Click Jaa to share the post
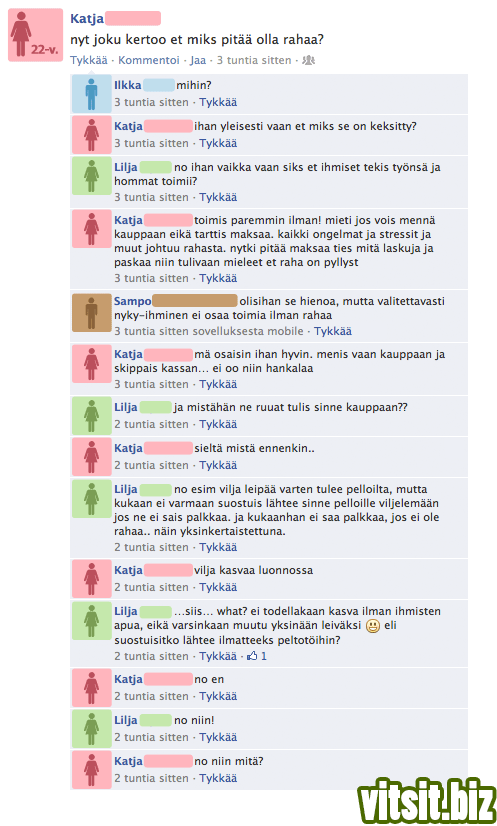 coord(198,60)
